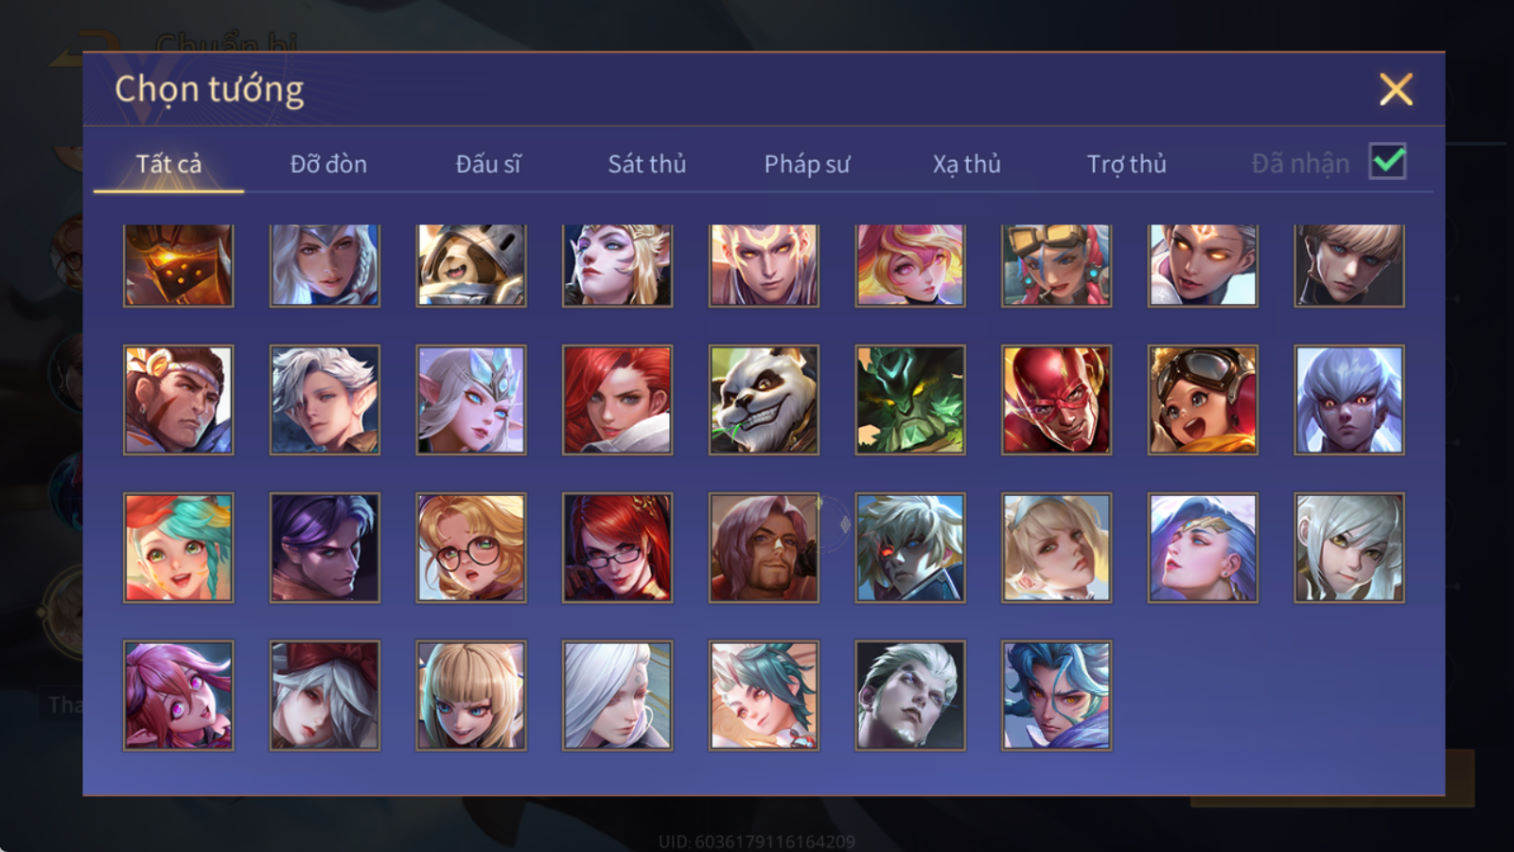1514x852 pixels.
Task: Show the Pháp sư hero category
Action: coord(807,164)
